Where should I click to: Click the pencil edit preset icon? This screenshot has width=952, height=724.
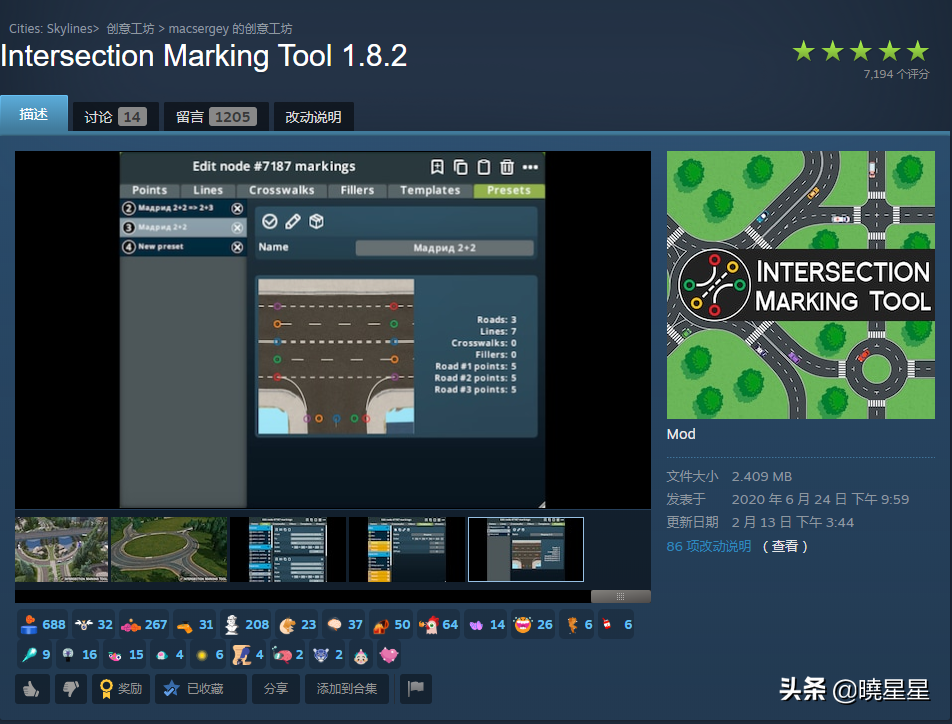coord(293,221)
